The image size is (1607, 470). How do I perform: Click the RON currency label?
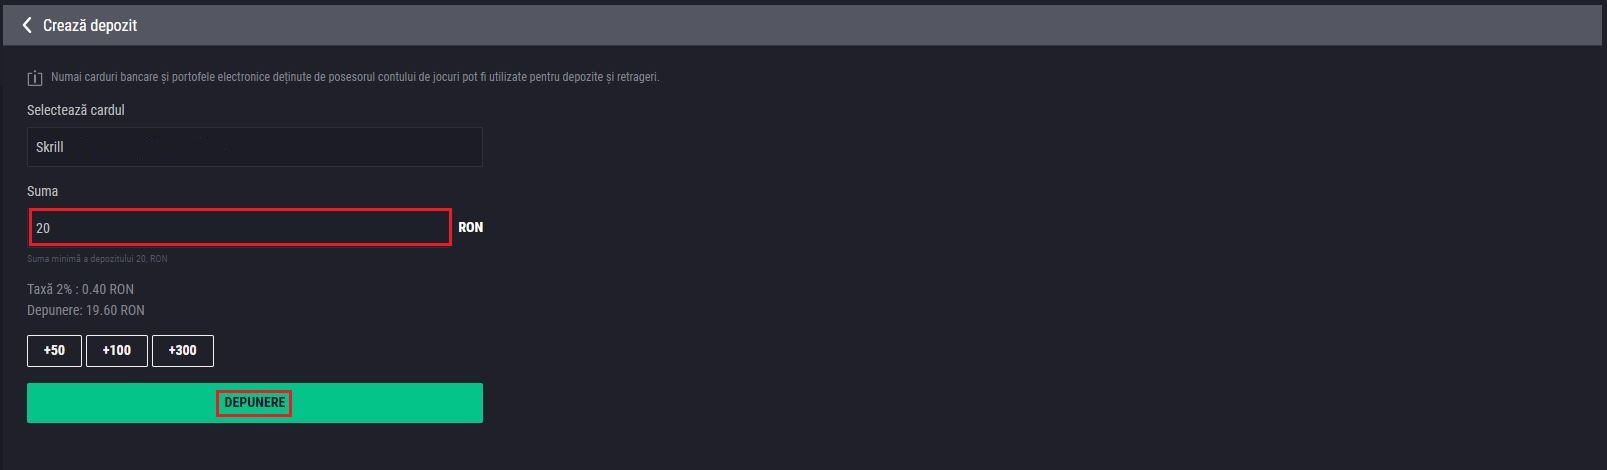470,228
